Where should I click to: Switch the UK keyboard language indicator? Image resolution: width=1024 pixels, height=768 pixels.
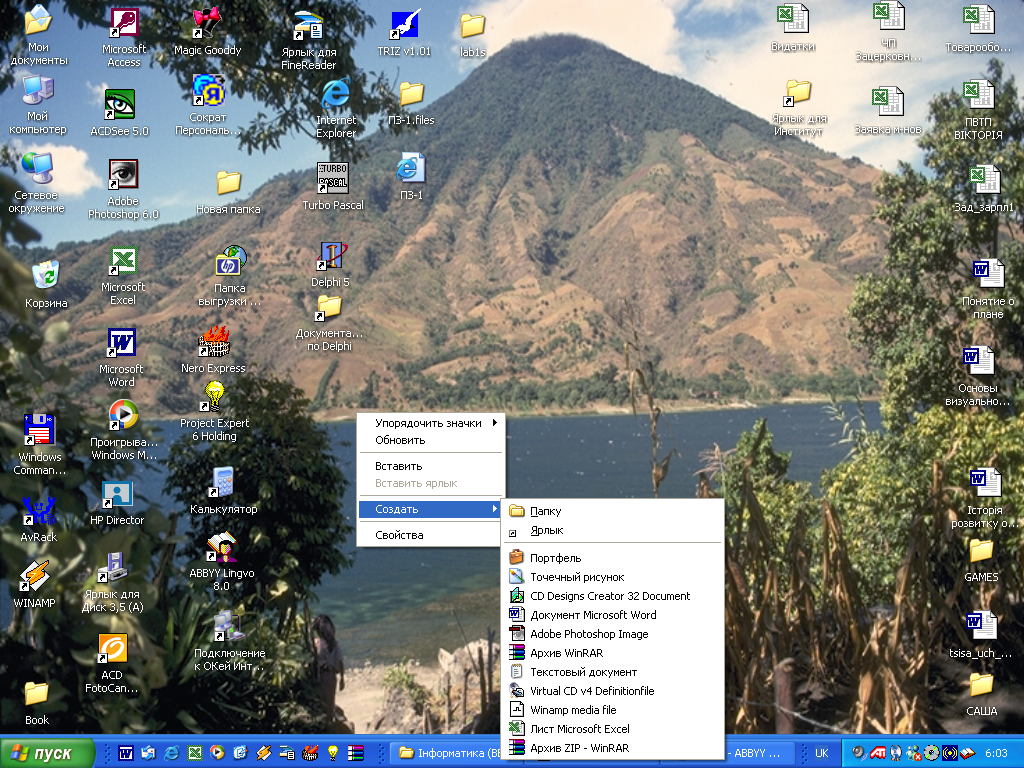pos(821,753)
